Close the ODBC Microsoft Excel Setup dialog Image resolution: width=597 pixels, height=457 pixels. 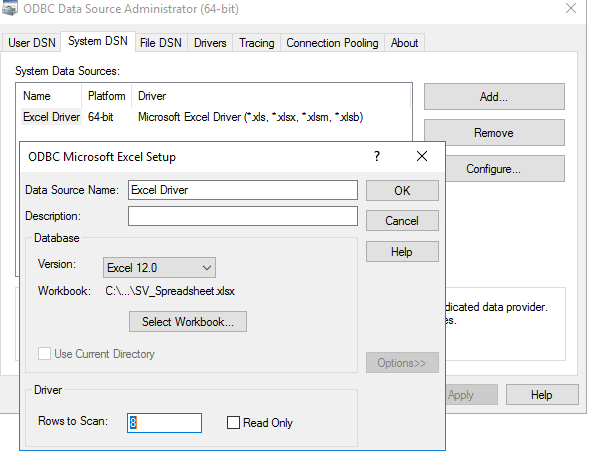pos(422,156)
